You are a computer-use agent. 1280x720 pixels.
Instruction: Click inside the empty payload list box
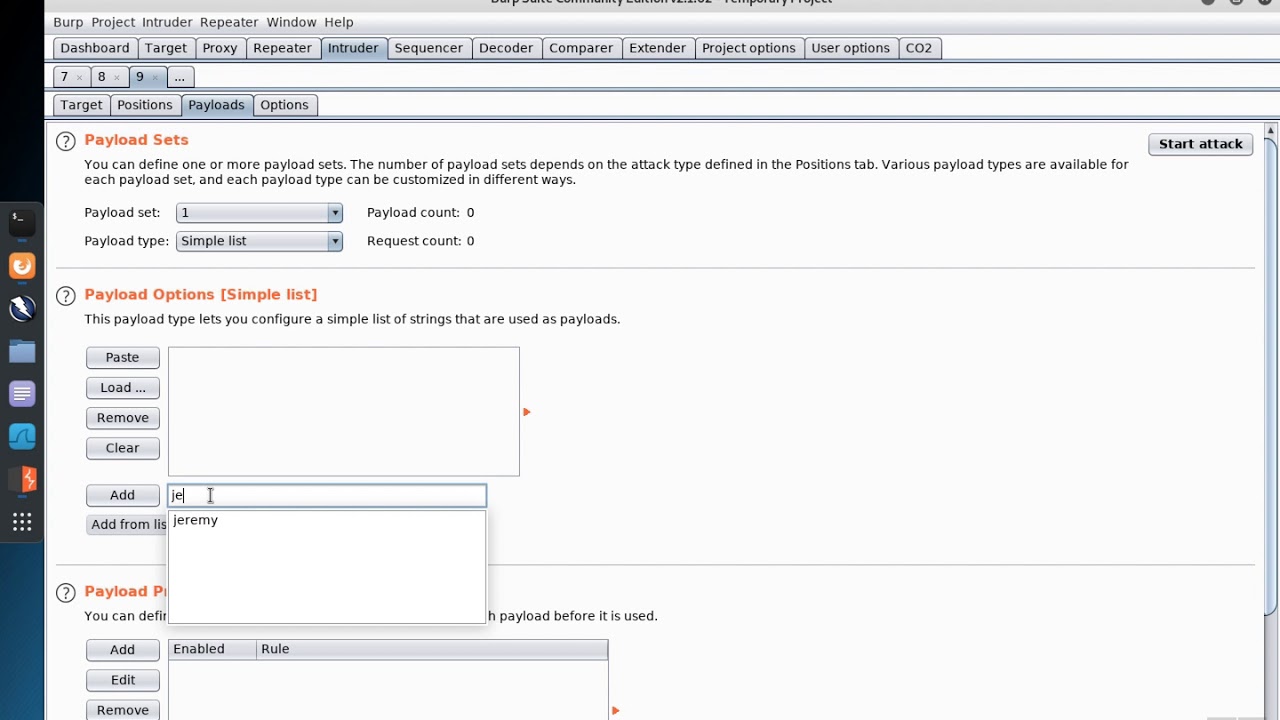344,411
